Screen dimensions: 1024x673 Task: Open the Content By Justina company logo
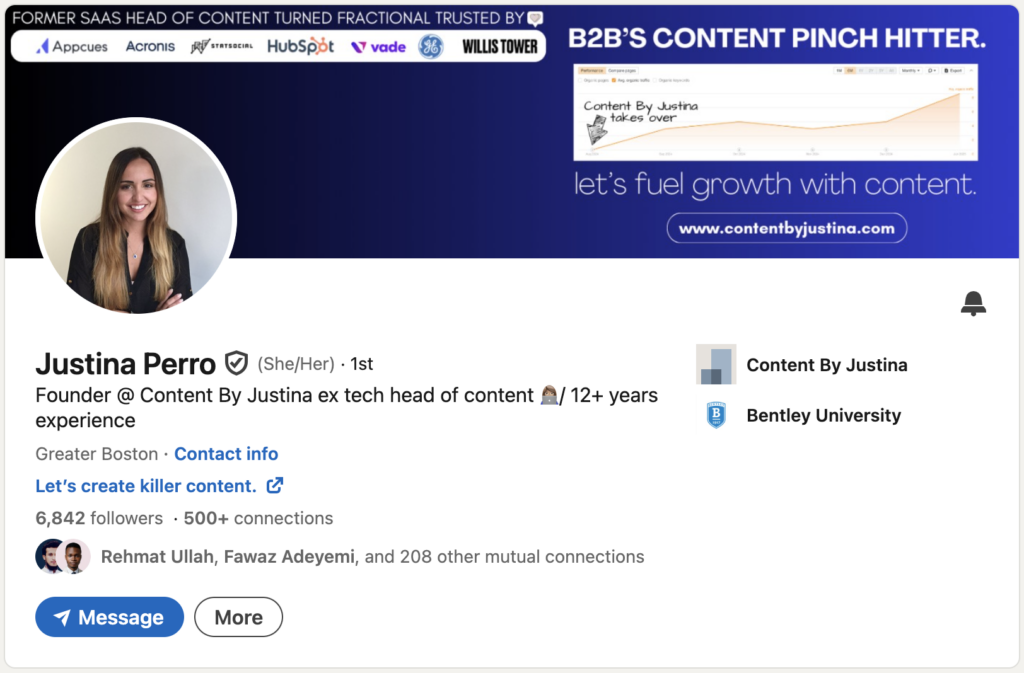716,365
